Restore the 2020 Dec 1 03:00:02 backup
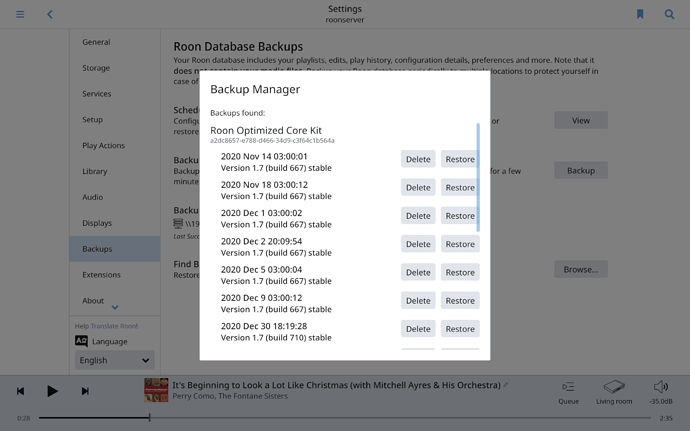The image size is (690, 431). (x=460, y=216)
